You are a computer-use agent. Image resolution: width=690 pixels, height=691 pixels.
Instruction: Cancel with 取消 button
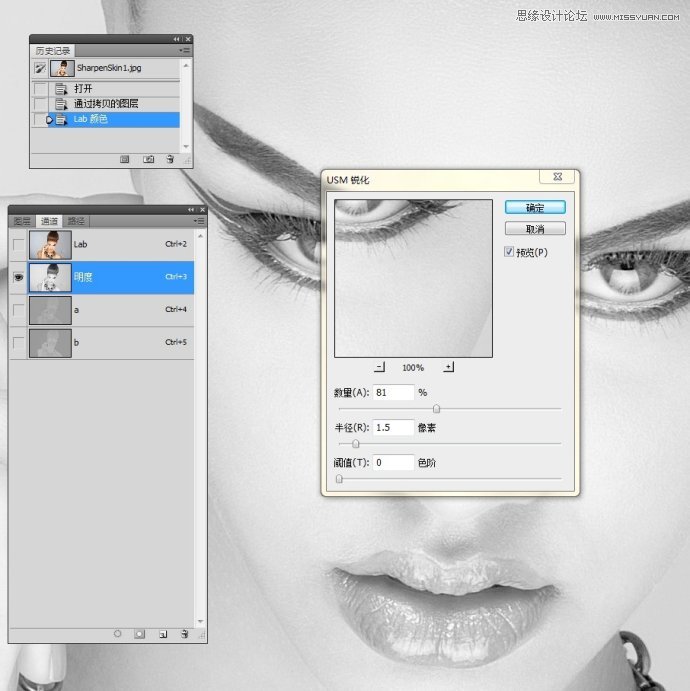click(x=535, y=229)
